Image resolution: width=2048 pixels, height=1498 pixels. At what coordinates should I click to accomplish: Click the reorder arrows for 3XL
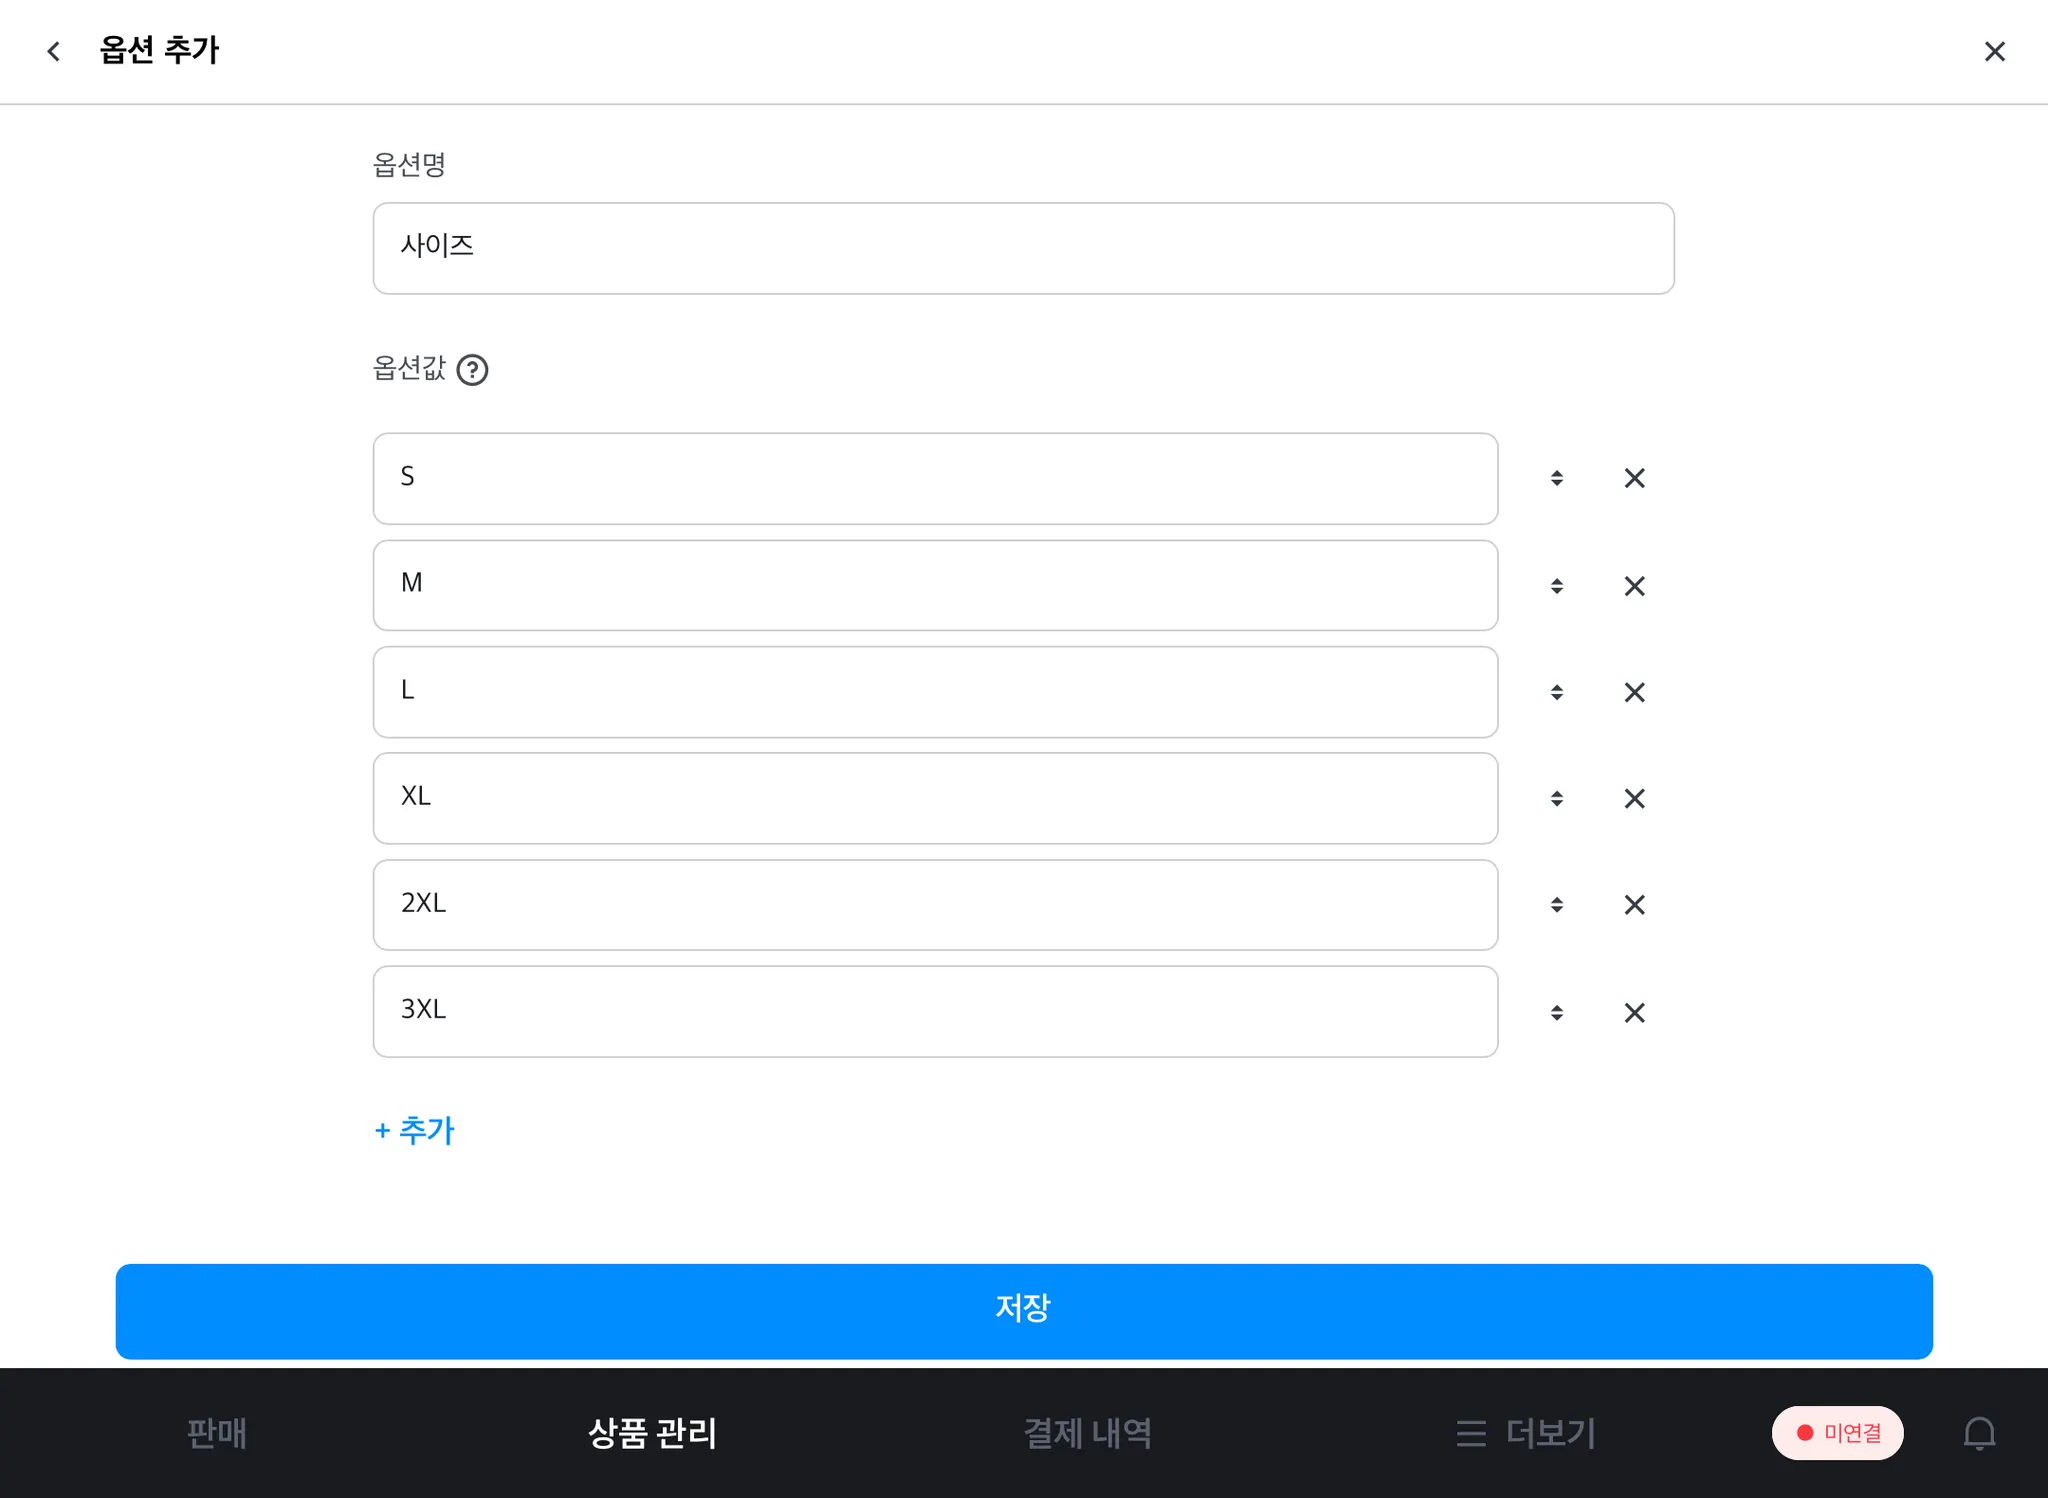click(x=1556, y=1012)
